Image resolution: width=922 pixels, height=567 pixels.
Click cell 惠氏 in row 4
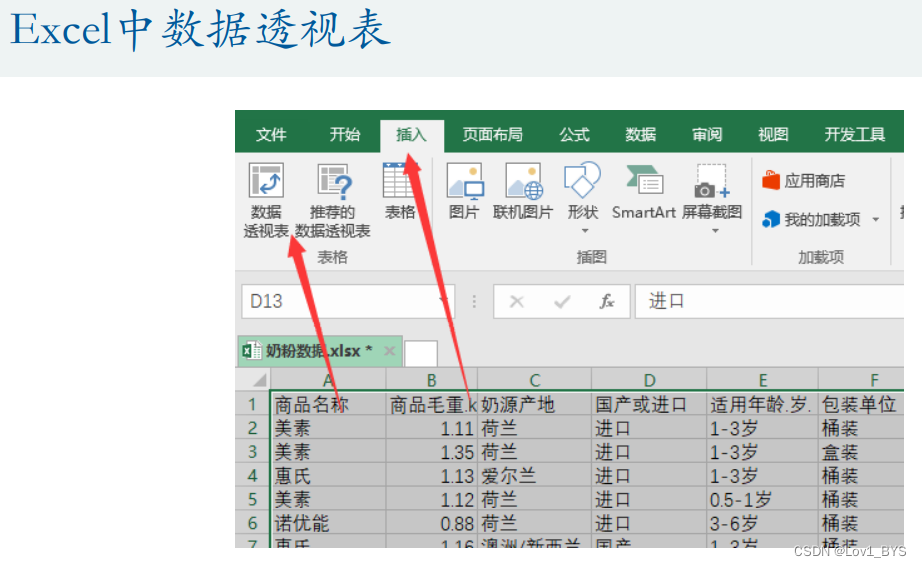[328, 475]
